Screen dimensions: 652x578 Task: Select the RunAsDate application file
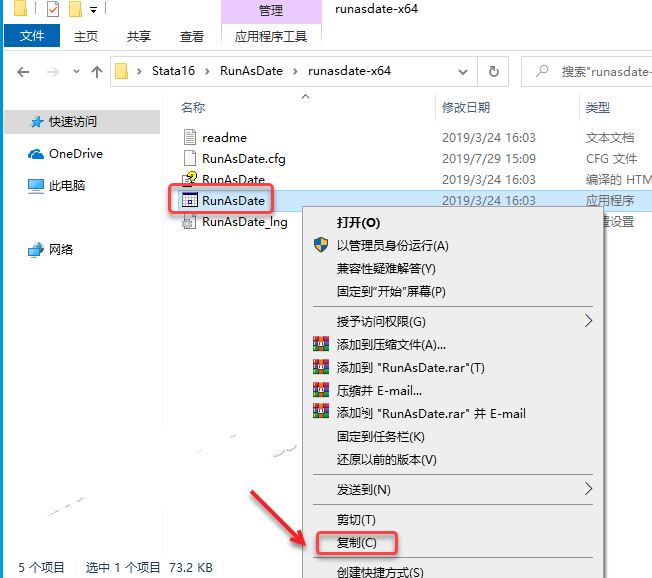coord(233,201)
